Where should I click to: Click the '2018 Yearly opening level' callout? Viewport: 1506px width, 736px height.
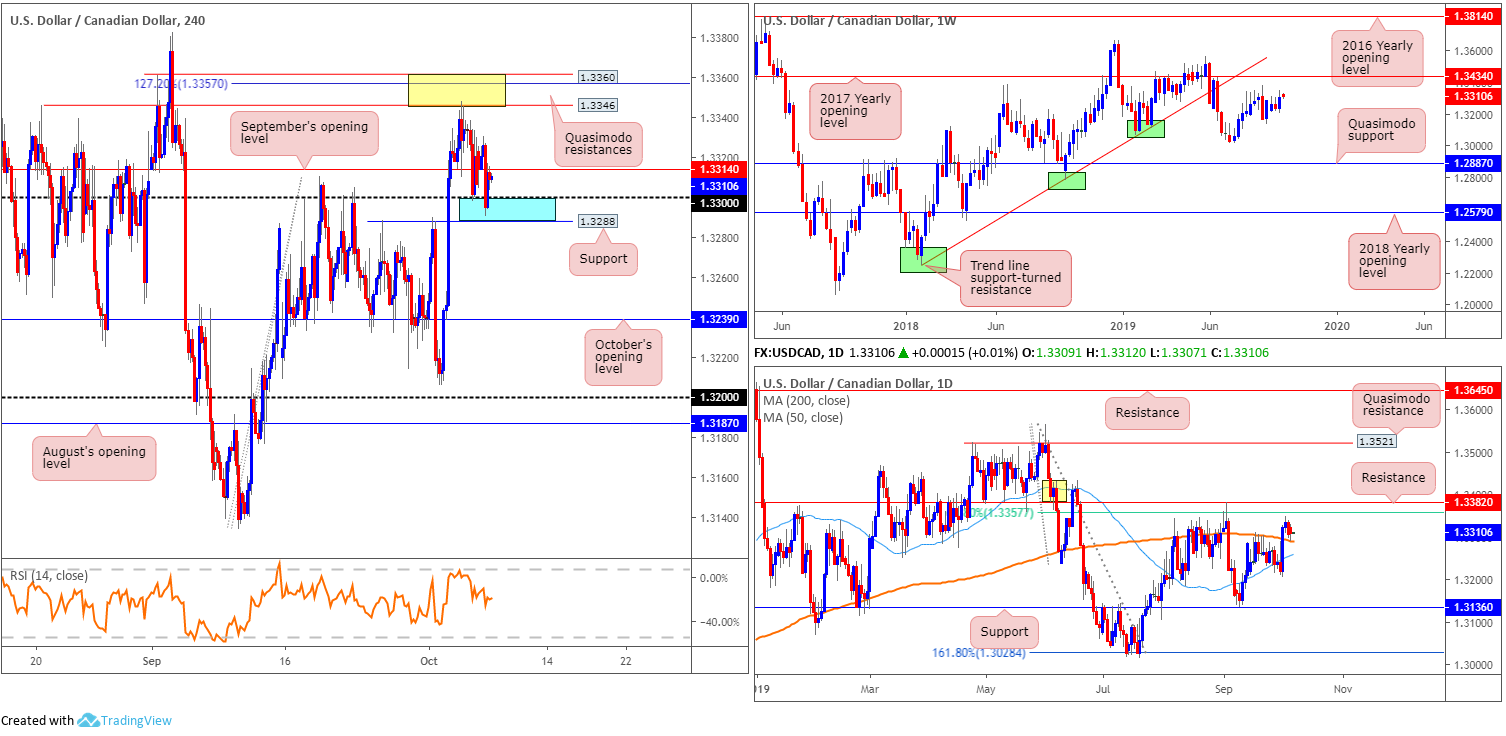tap(1394, 261)
